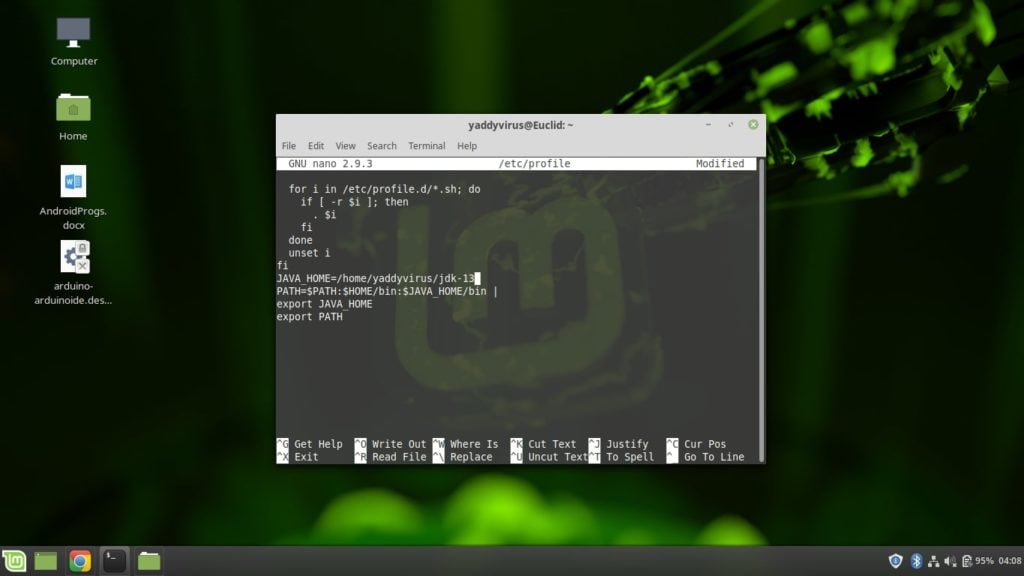Viewport: 1024px width, 576px height.
Task: Open the battery power tray icon
Action: point(967,561)
